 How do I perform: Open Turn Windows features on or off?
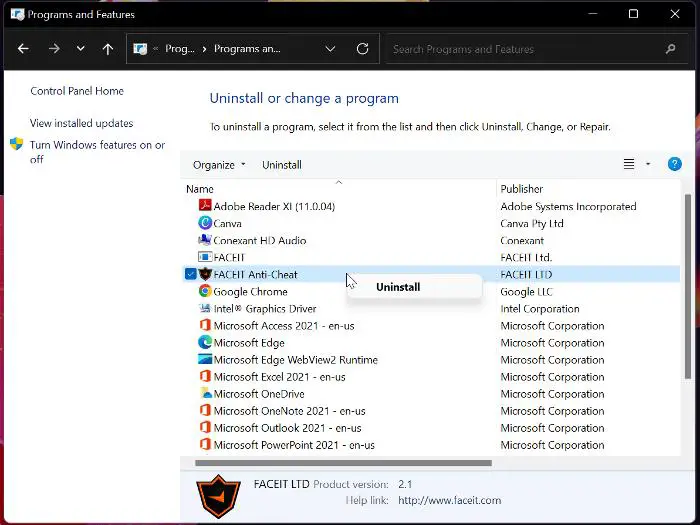point(97,152)
